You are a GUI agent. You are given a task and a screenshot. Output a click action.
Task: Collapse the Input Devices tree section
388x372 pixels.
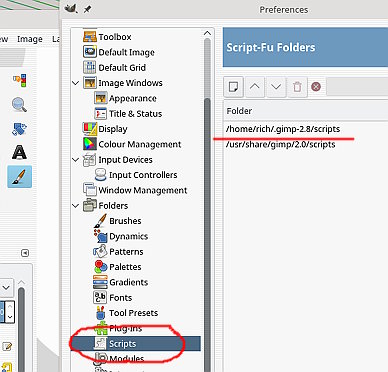point(76,160)
